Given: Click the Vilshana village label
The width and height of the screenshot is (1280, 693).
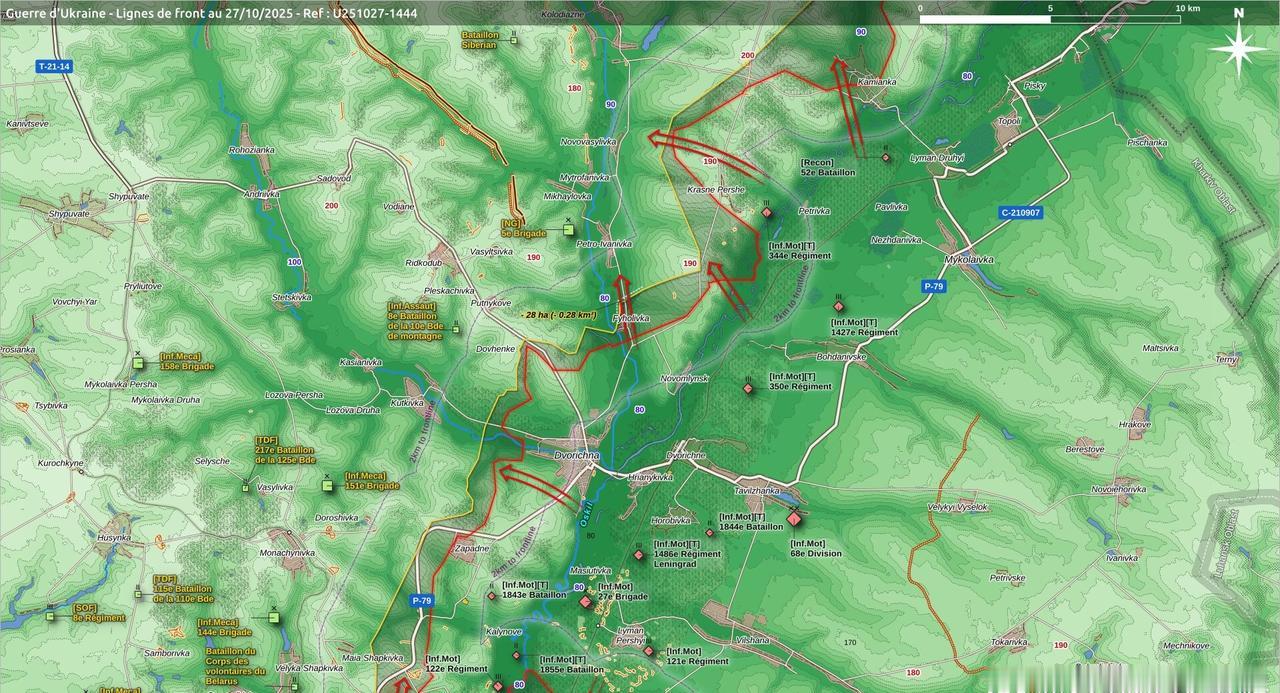Looking at the screenshot, I should coord(752,639).
